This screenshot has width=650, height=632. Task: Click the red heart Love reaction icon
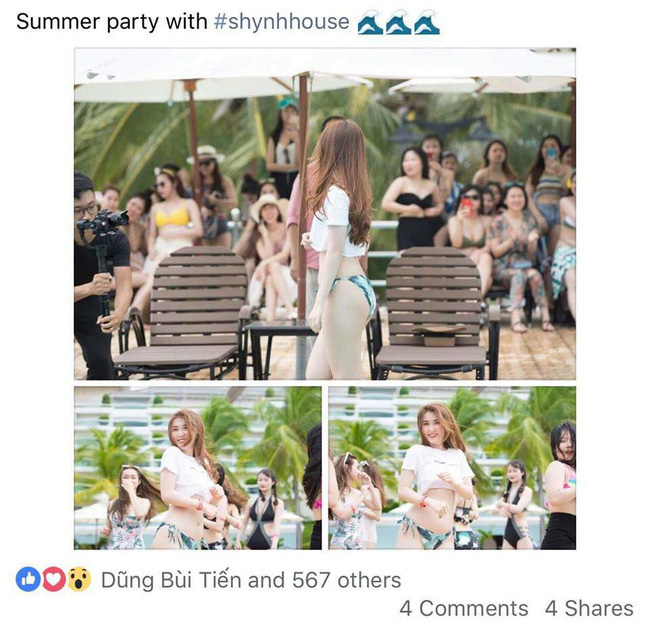point(54,579)
